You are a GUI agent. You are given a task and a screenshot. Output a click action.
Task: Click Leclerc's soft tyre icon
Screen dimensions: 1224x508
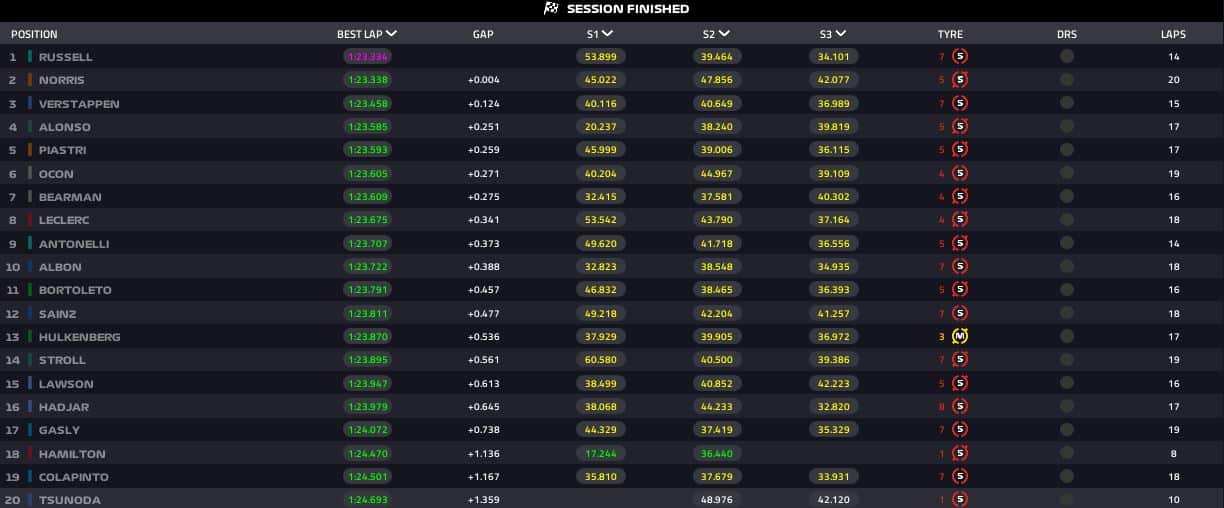(x=960, y=220)
